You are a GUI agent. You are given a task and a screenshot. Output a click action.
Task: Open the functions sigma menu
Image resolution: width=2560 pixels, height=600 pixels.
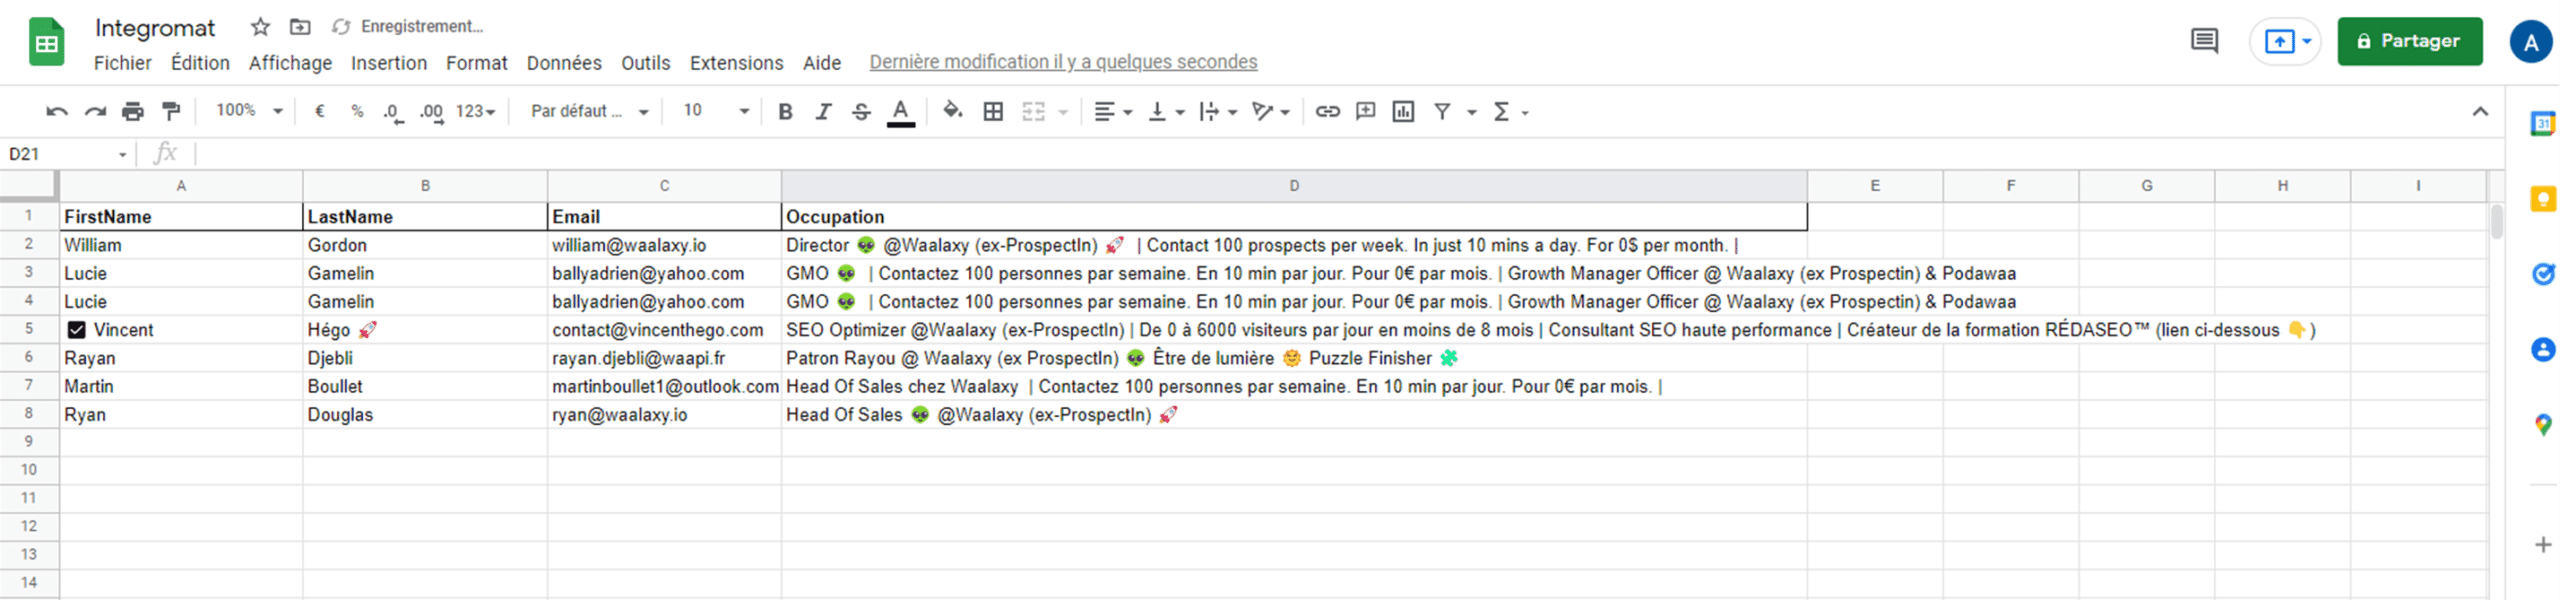[1510, 112]
